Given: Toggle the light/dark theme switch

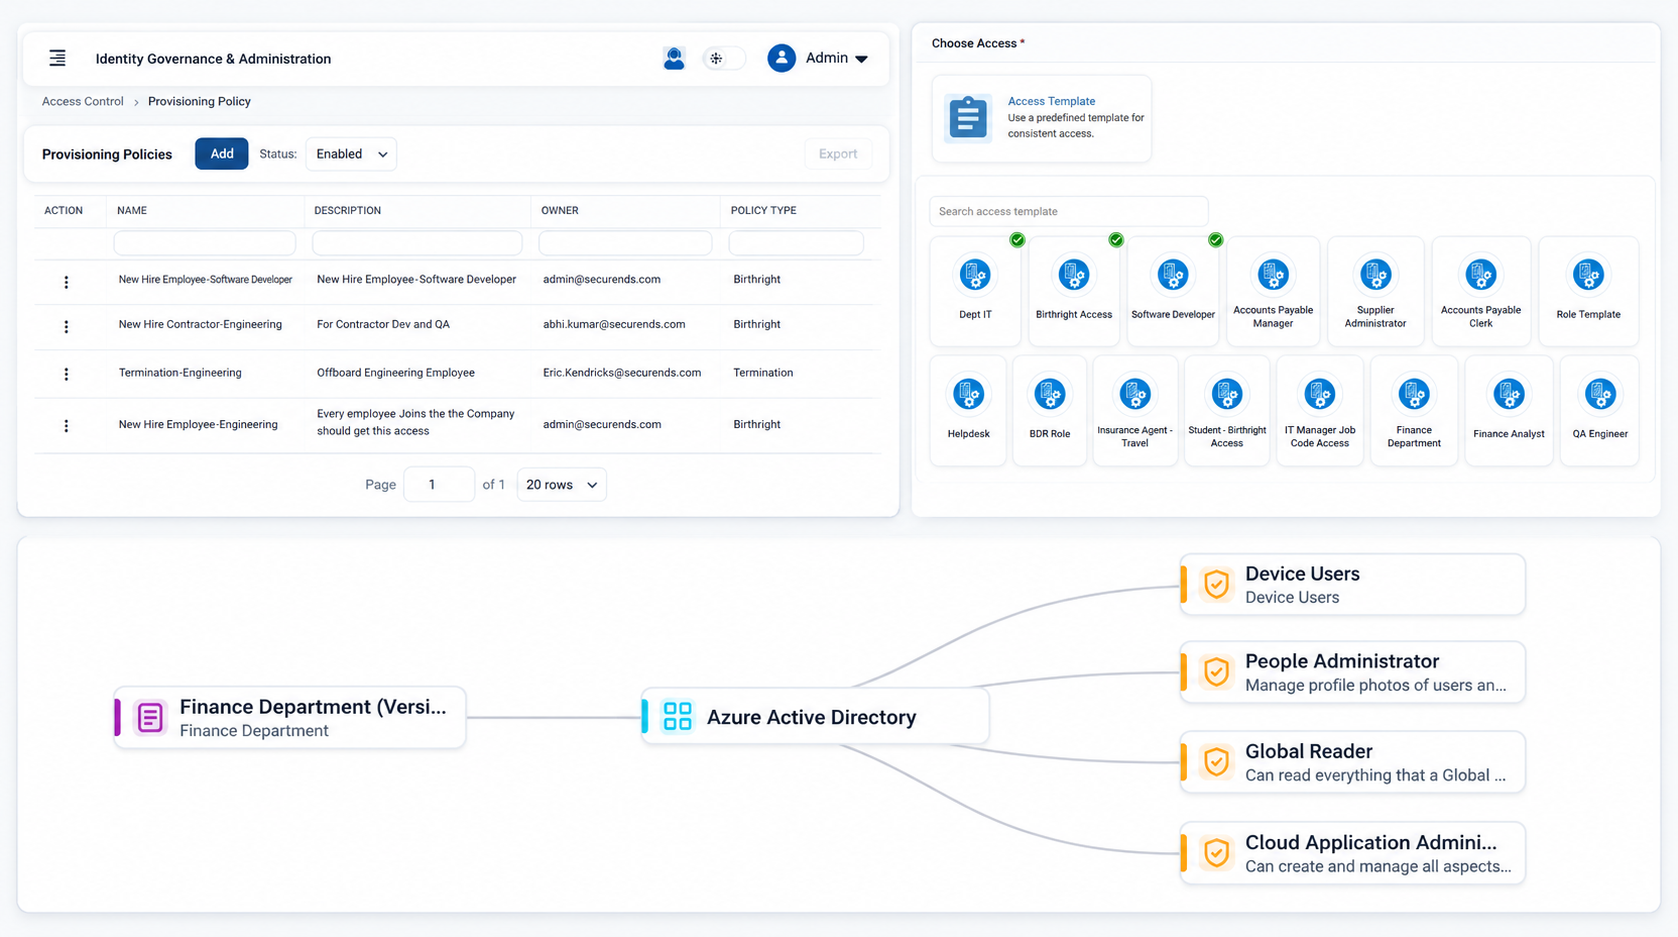Looking at the screenshot, I should point(724,59).
